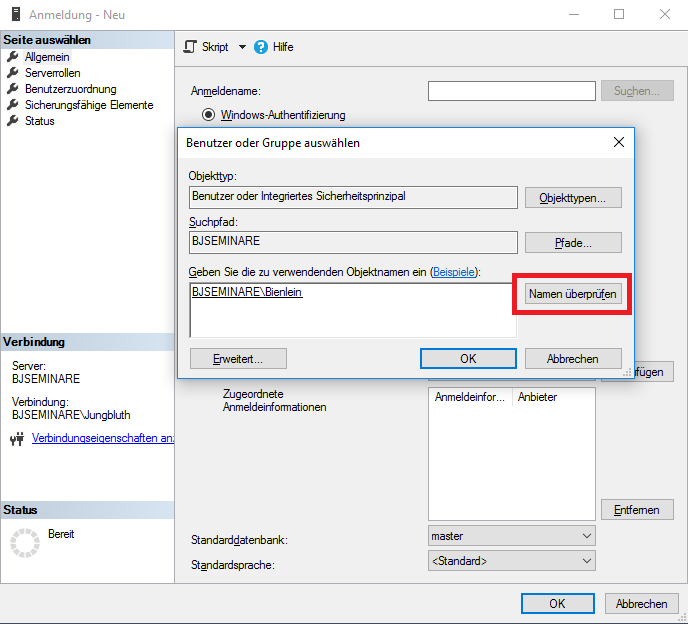Confirm dialog with its OK button
The image size is (688, 624).
coord(468,359)
